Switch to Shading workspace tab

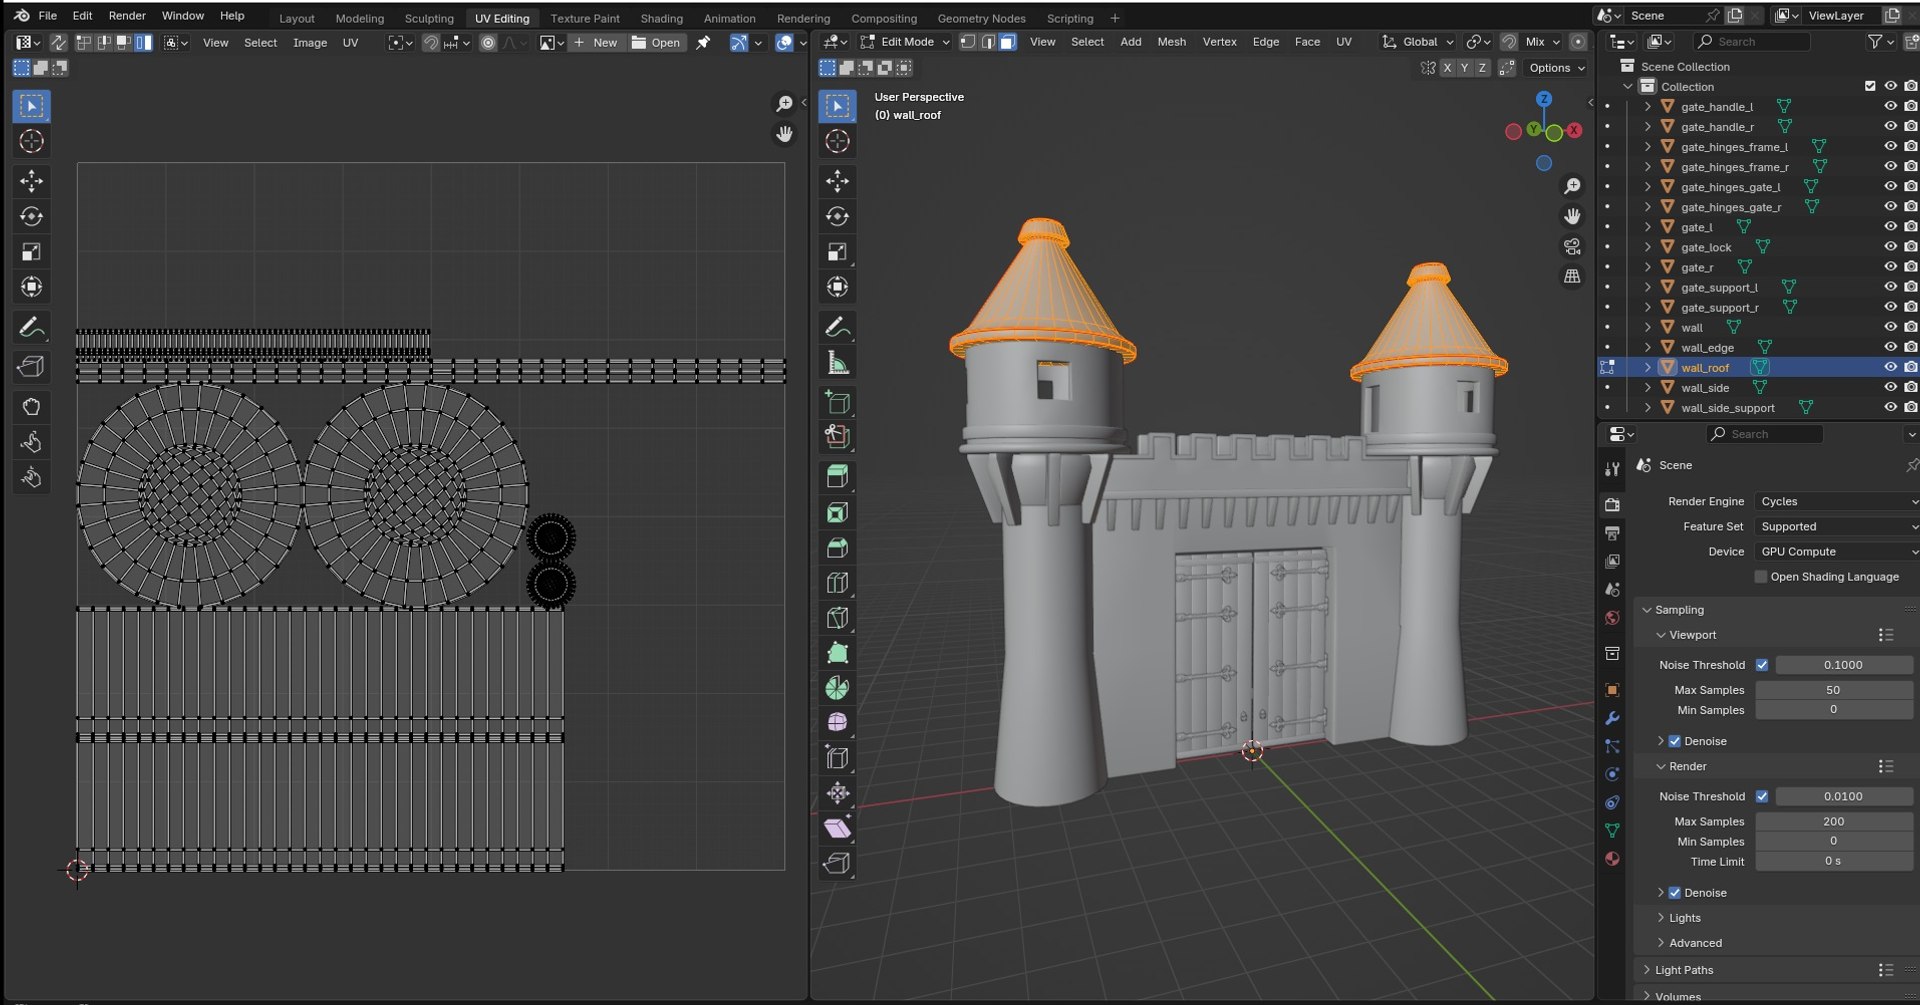tap(661, 18)
